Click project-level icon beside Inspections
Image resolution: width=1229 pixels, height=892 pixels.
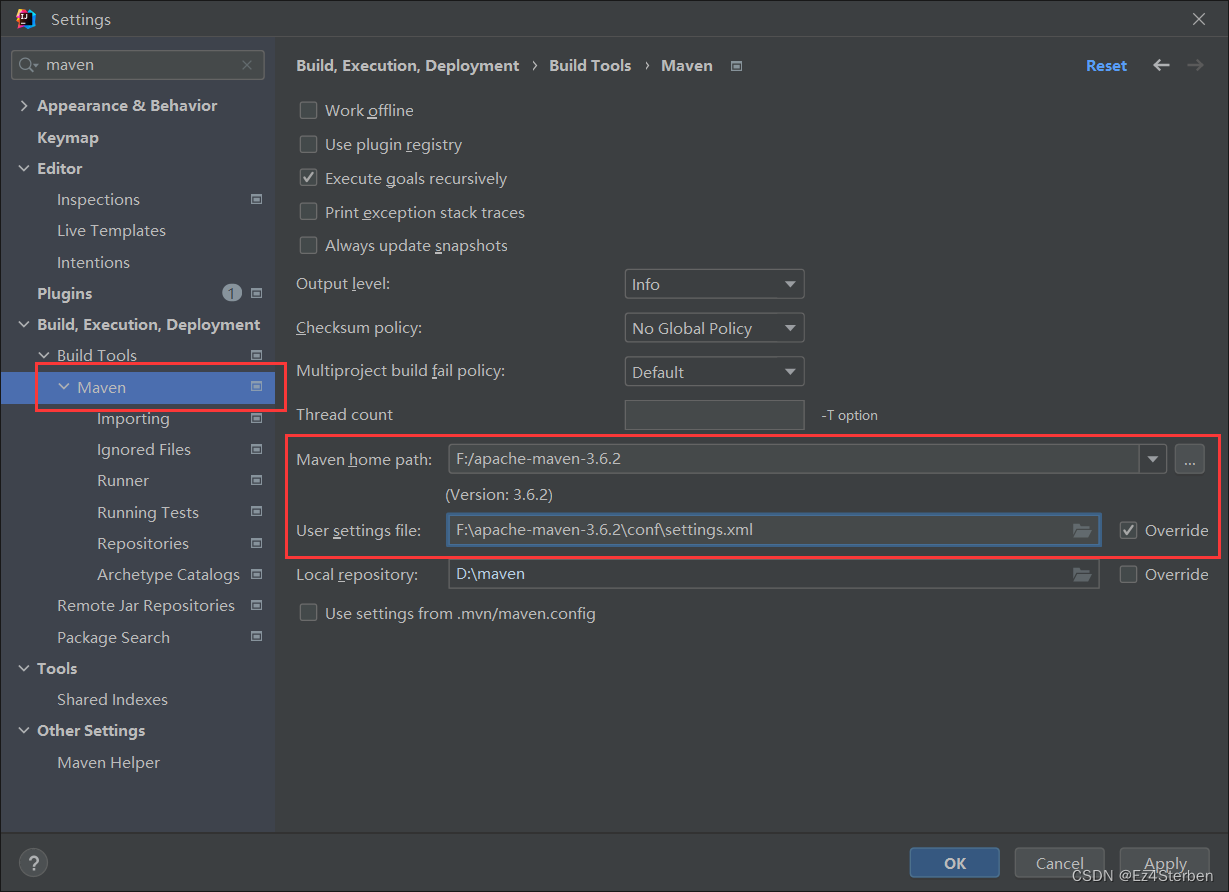256,199
